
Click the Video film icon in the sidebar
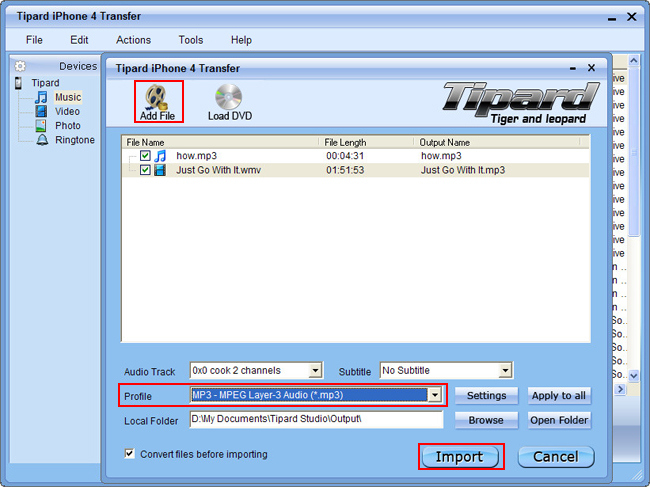41,111
